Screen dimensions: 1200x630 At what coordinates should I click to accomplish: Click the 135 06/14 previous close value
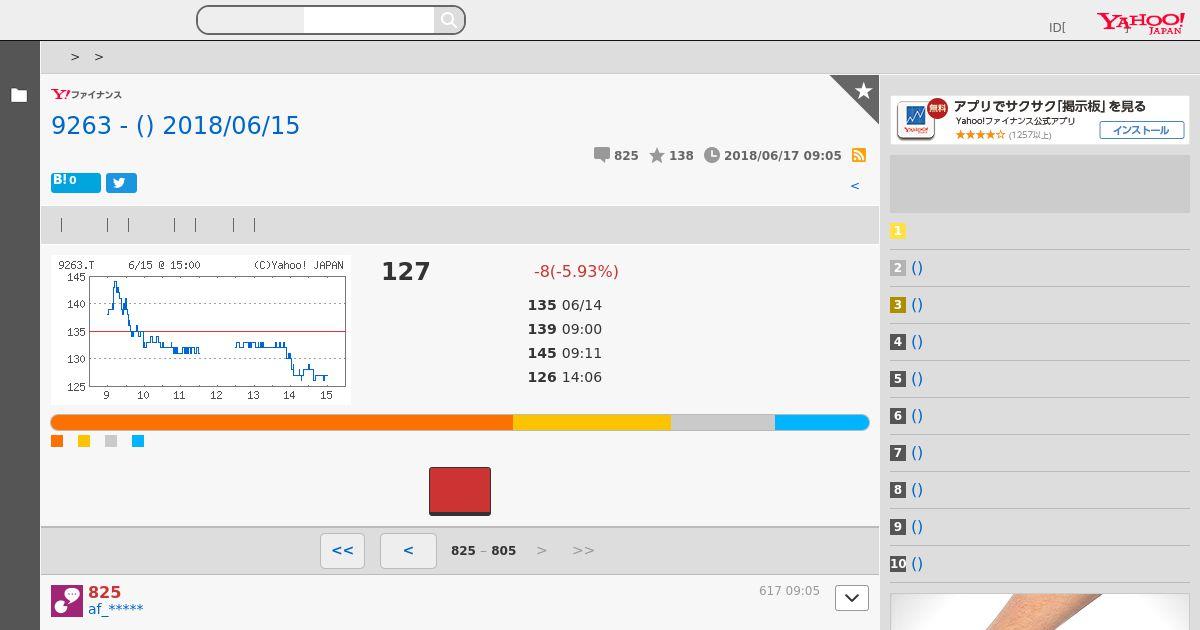(x=565, y=305)
